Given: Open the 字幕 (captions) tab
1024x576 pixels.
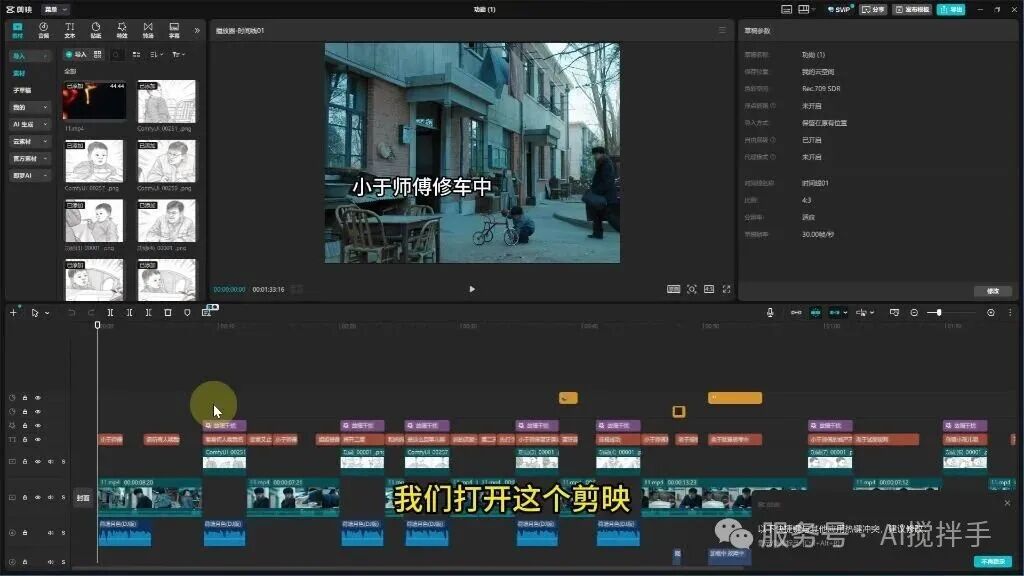Looking at the screenshot, I should tap(174, 30).
